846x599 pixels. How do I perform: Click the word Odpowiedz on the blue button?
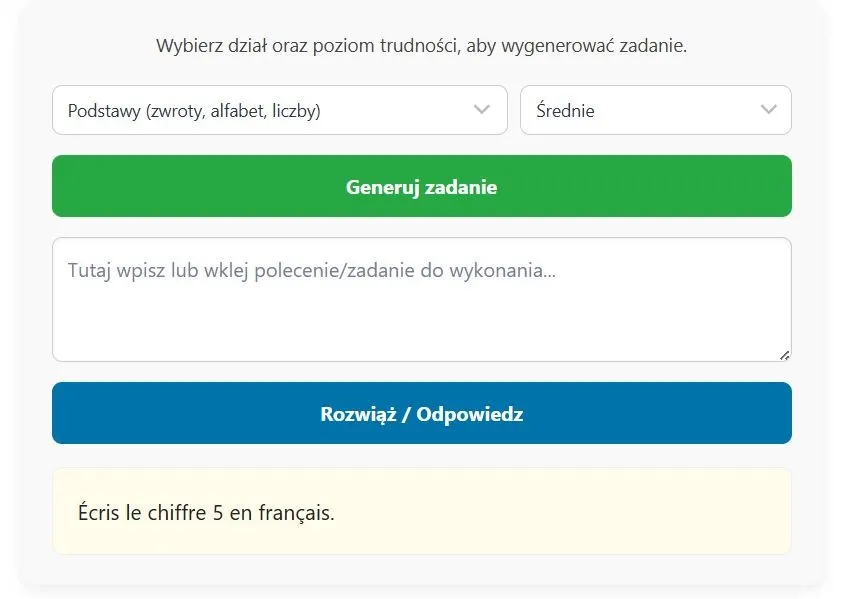(469, 414)
